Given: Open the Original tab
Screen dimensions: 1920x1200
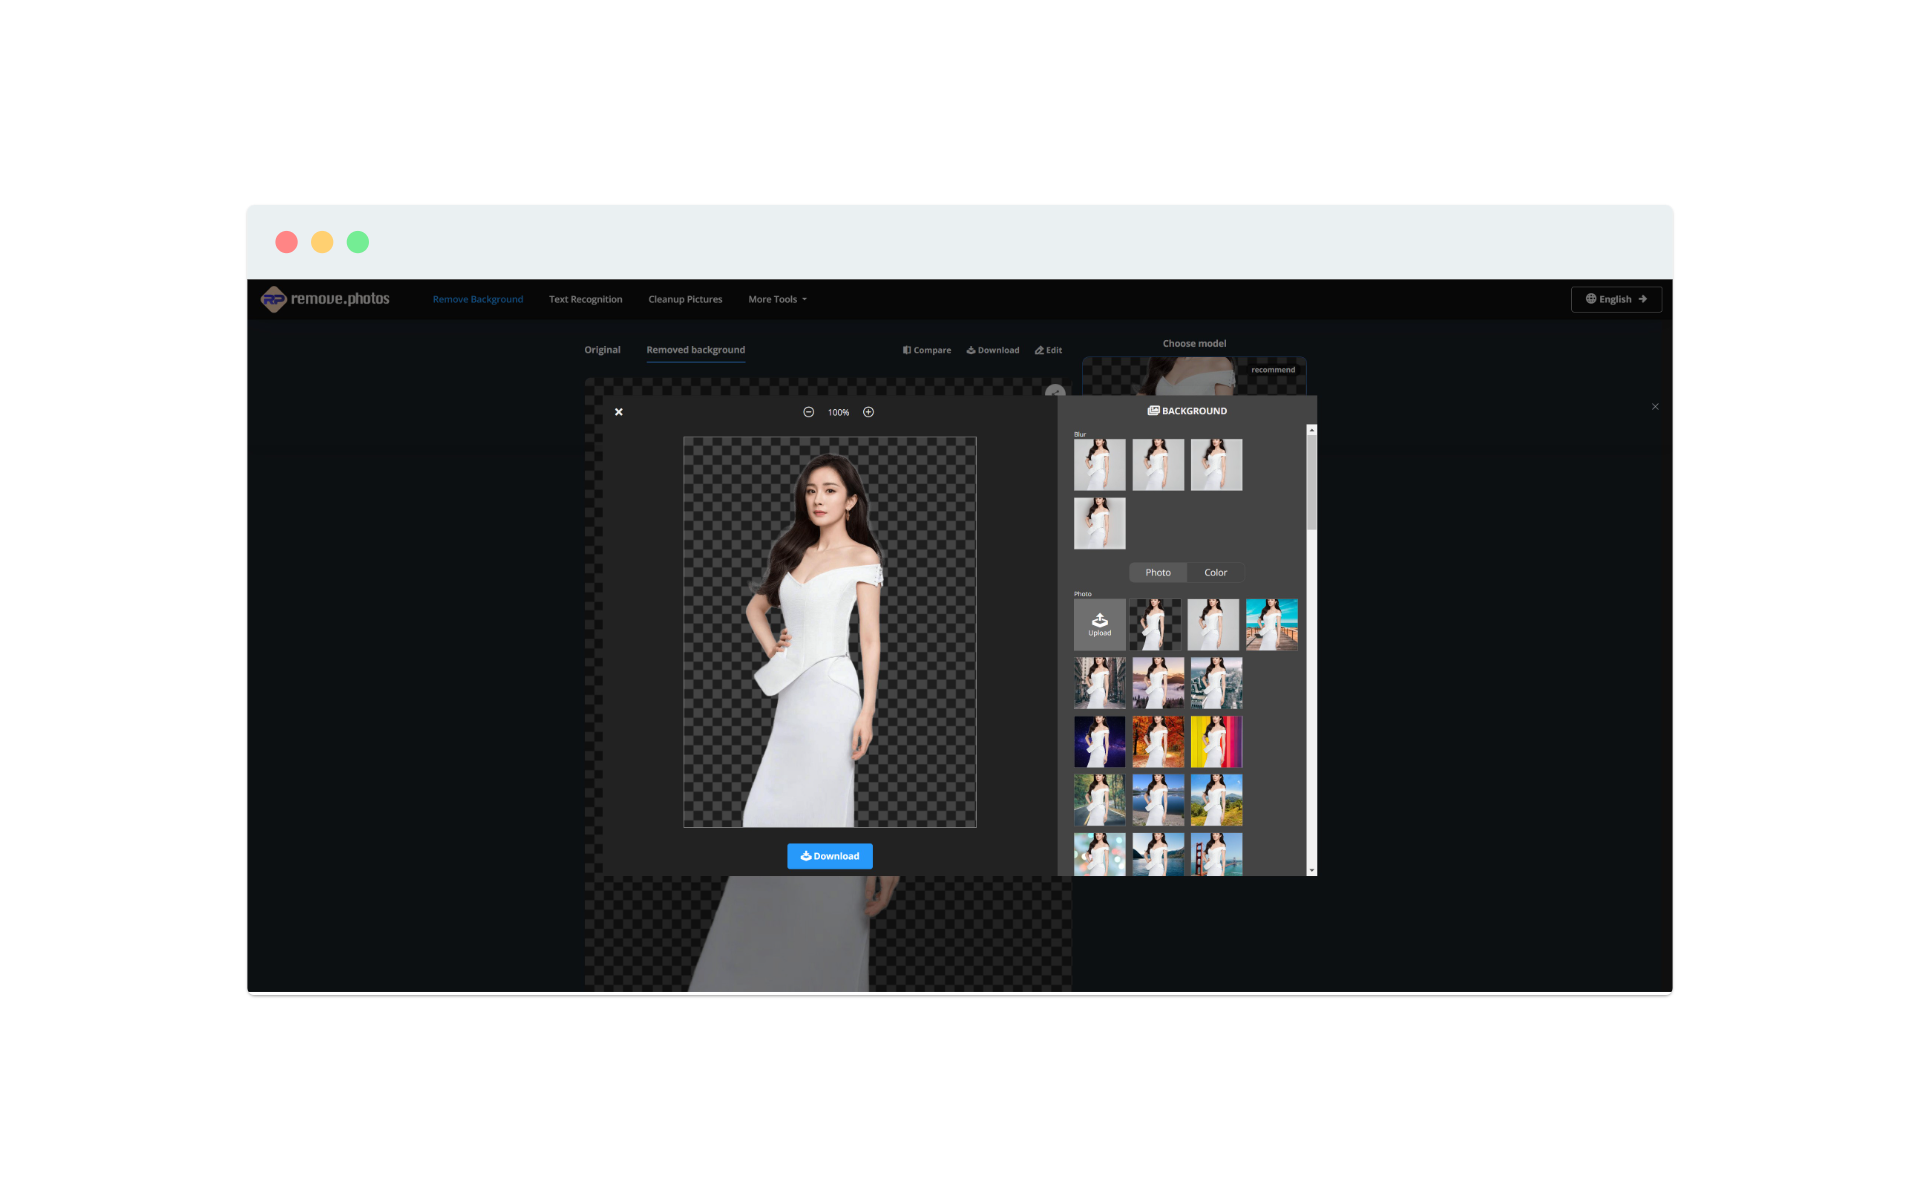Looking at the screenshot, I should pyautogui.click(x=602, y=350).
